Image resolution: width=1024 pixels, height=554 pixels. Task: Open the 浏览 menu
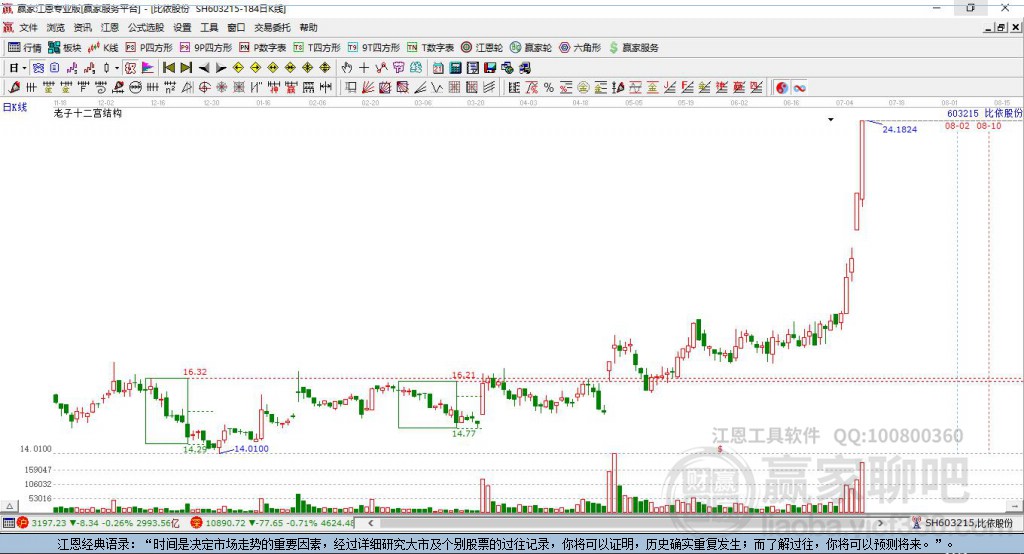pos(56,27)
